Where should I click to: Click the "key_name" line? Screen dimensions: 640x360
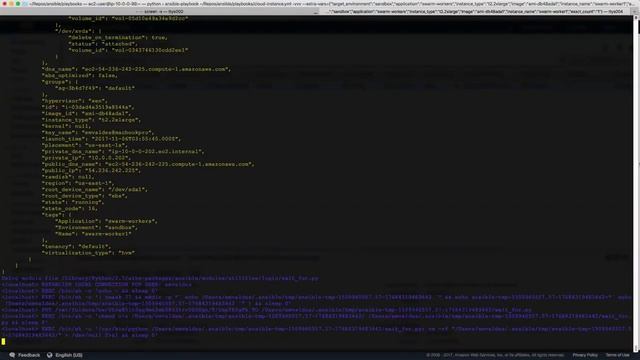click(x=98, y=133)
